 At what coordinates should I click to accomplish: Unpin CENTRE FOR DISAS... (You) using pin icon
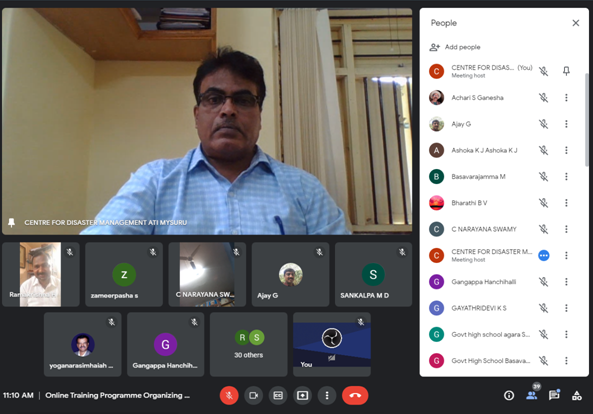tap(566, 71)
